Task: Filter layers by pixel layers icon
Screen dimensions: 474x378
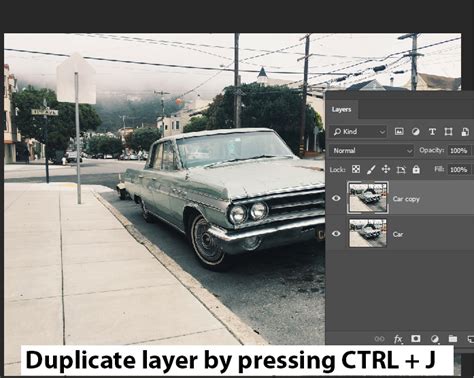Action: (x=399, y=132)
